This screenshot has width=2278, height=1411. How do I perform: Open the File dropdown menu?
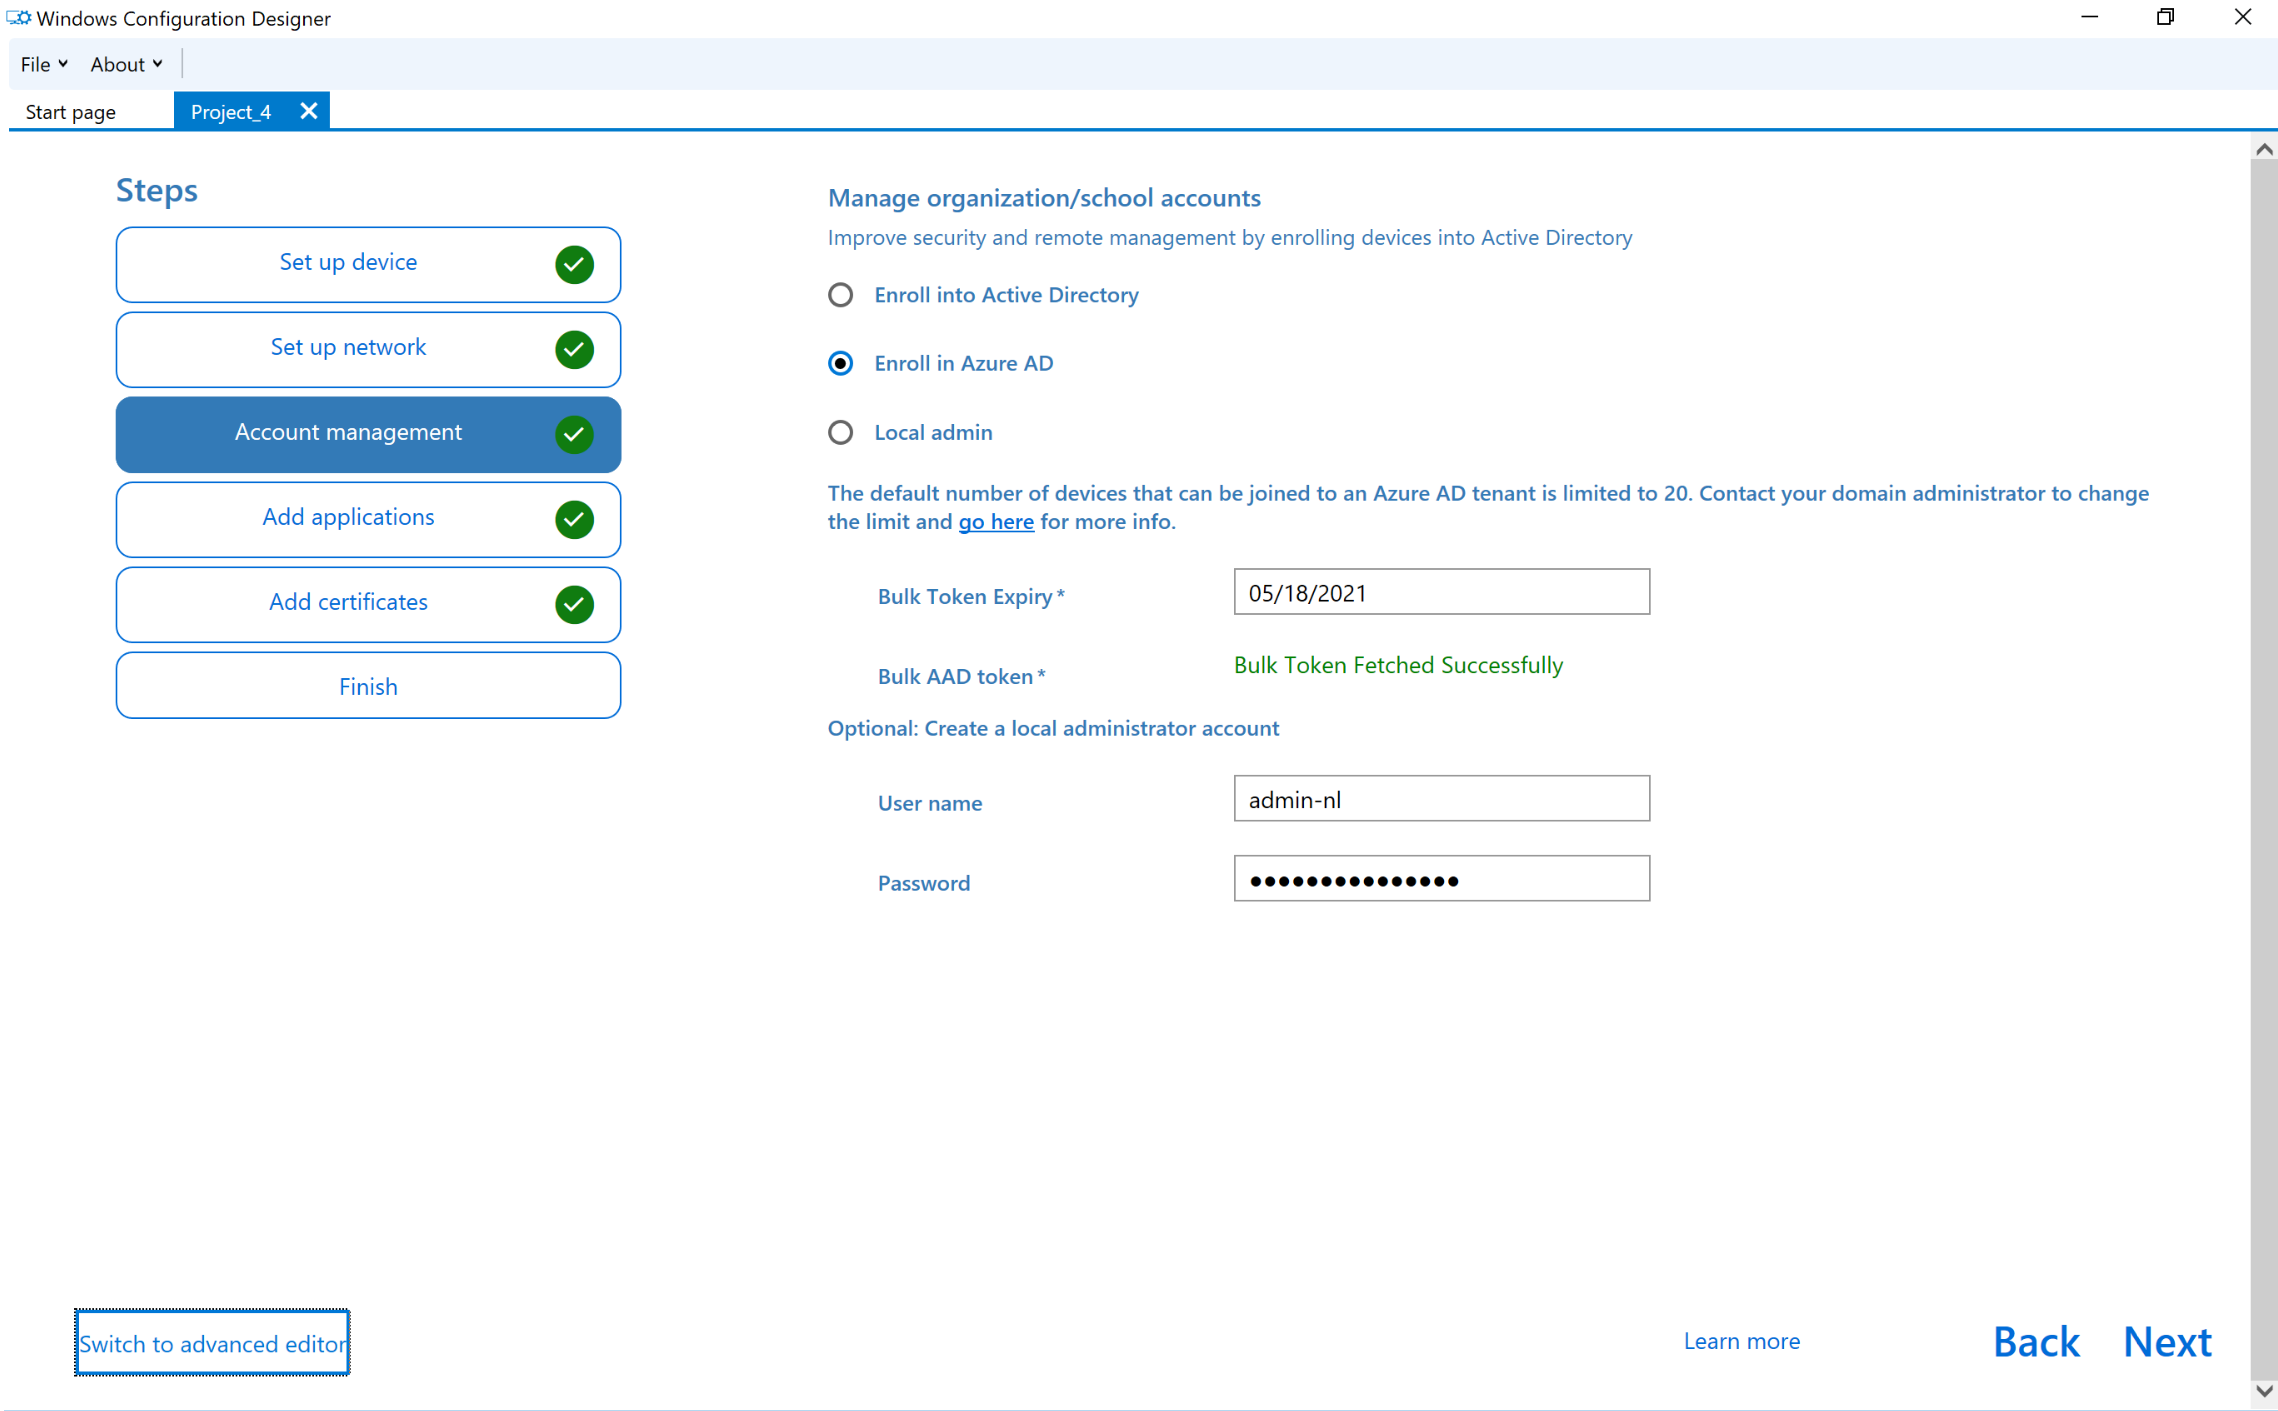click(43, 64)
